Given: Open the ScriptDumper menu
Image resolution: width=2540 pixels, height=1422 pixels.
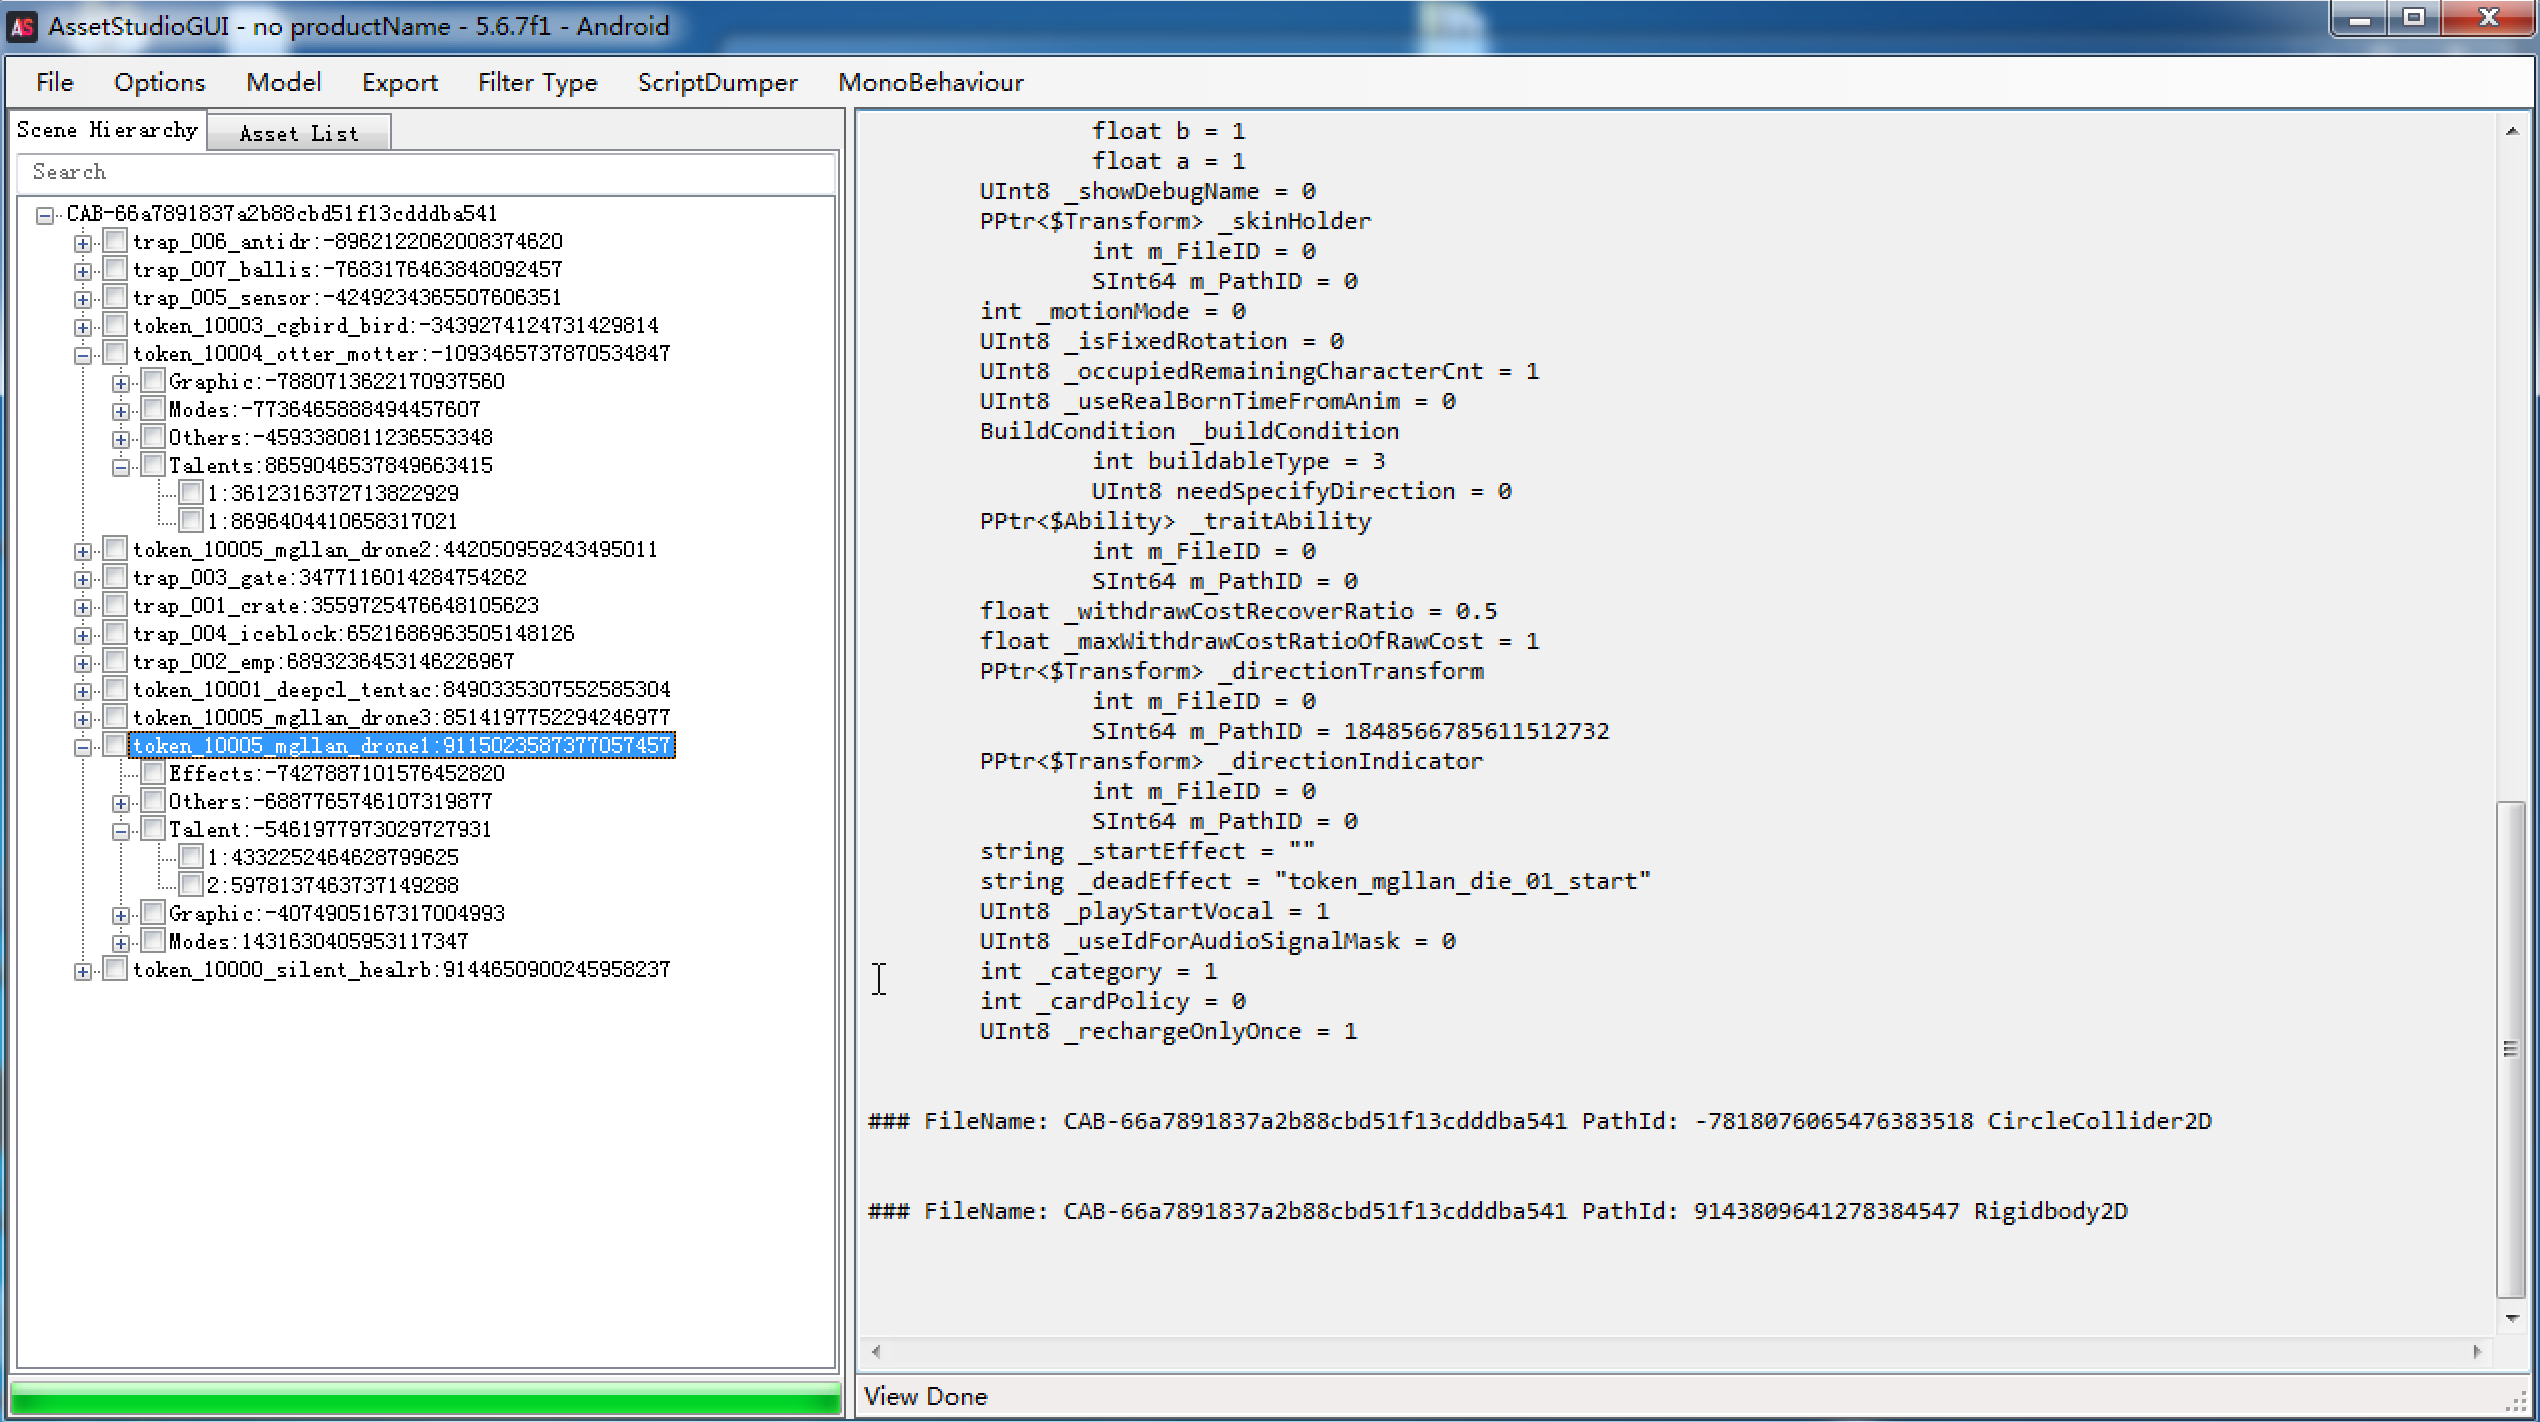Looking at the screenshot, I should tap(717, 82).
